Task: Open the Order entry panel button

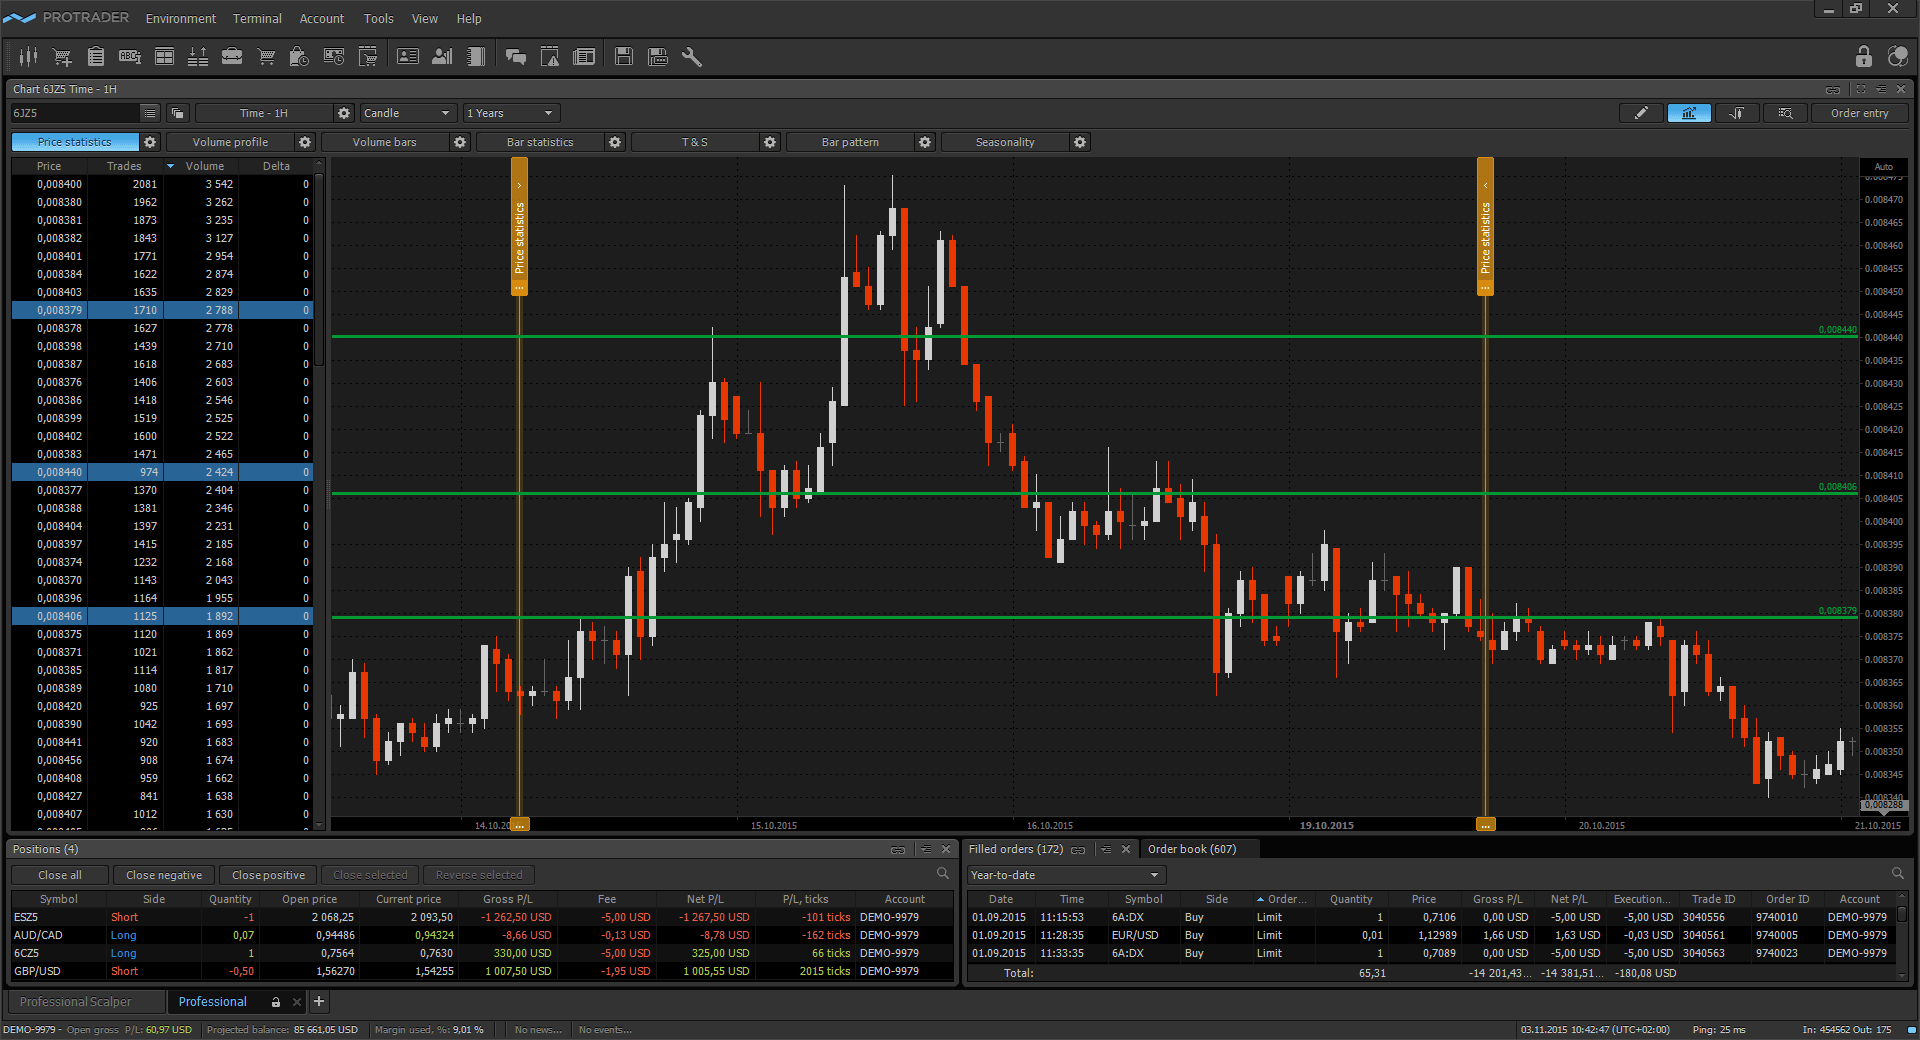Action: tap(1860, 113)
